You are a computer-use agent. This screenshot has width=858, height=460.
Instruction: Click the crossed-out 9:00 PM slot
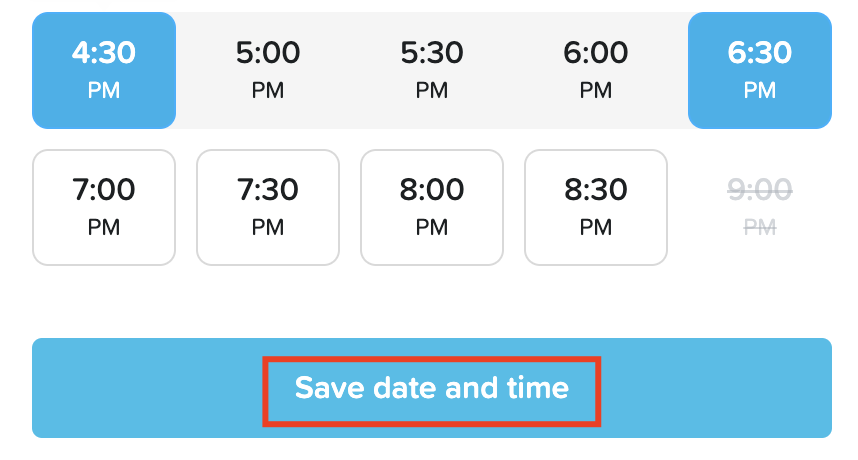[760, 207]
